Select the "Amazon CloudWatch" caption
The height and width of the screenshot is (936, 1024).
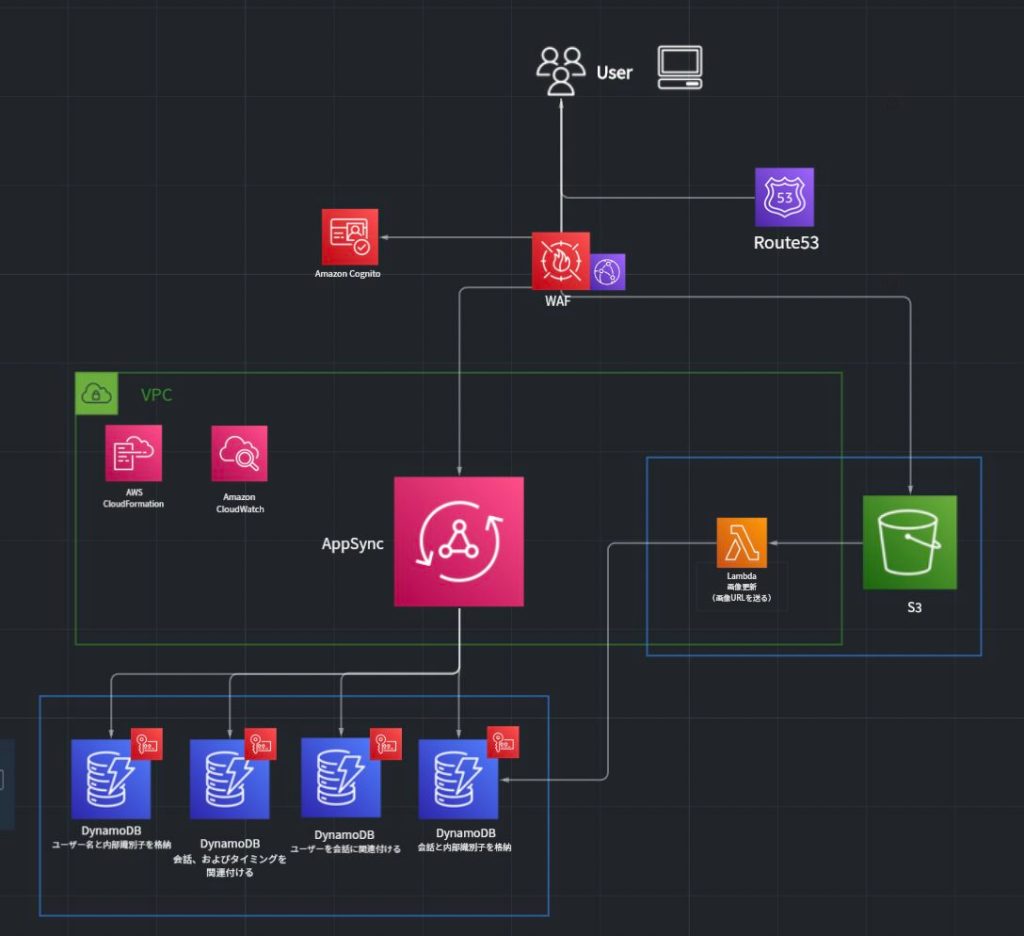pyautogui.click(x=240, y=503)
